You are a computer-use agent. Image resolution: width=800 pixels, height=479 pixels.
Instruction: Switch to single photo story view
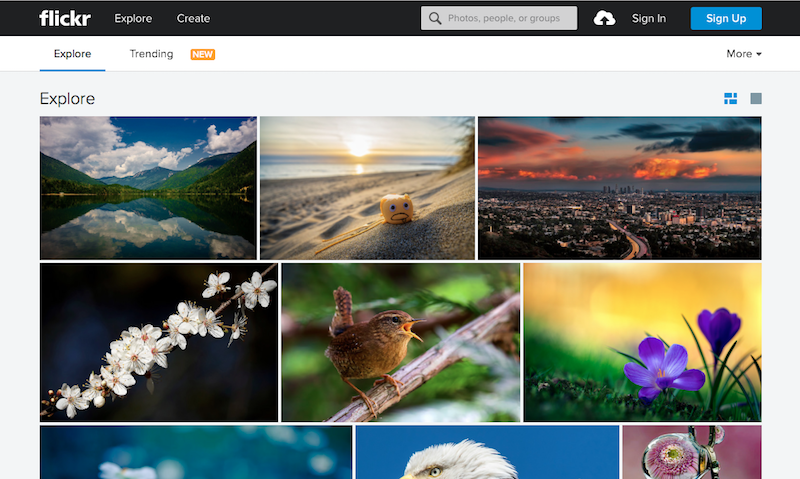(x=756, y=98)
